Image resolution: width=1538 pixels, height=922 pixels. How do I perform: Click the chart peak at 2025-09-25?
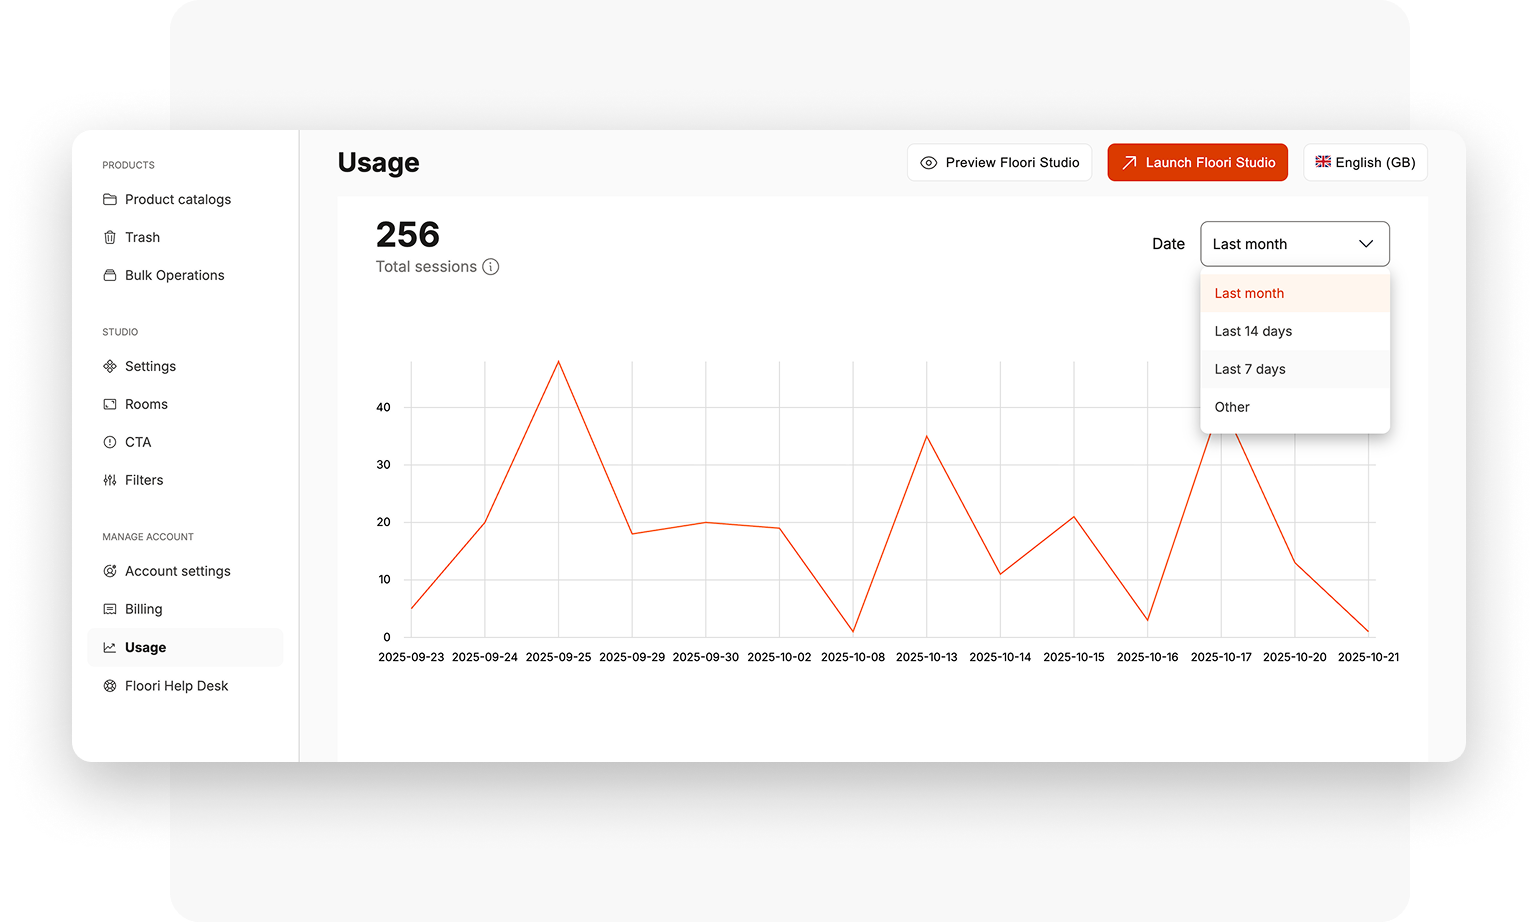tap(558, 361)
